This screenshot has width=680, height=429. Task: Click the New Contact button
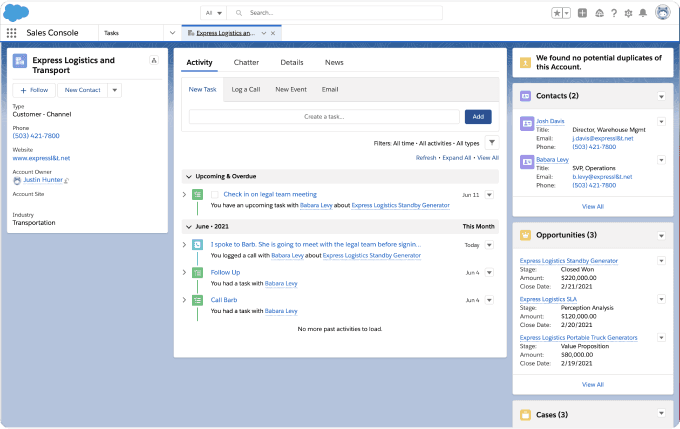click(82, 90)
